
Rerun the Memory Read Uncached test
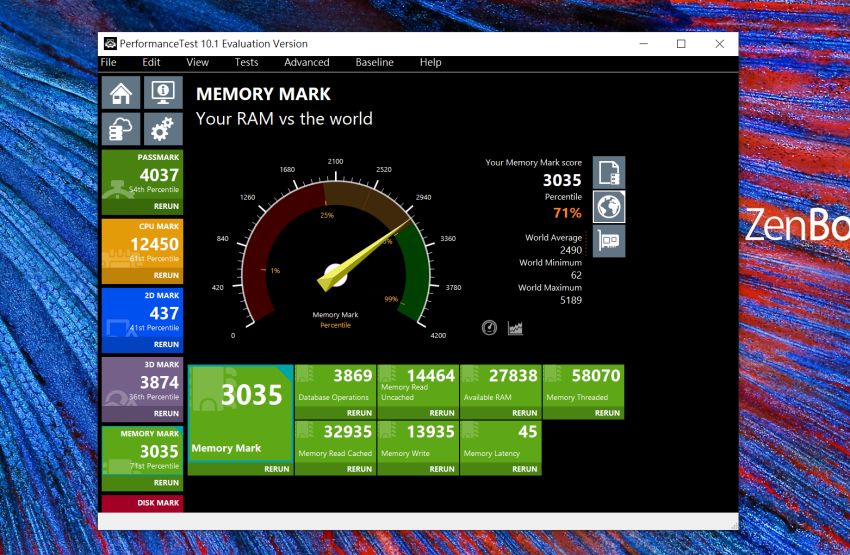coord(442,413)
